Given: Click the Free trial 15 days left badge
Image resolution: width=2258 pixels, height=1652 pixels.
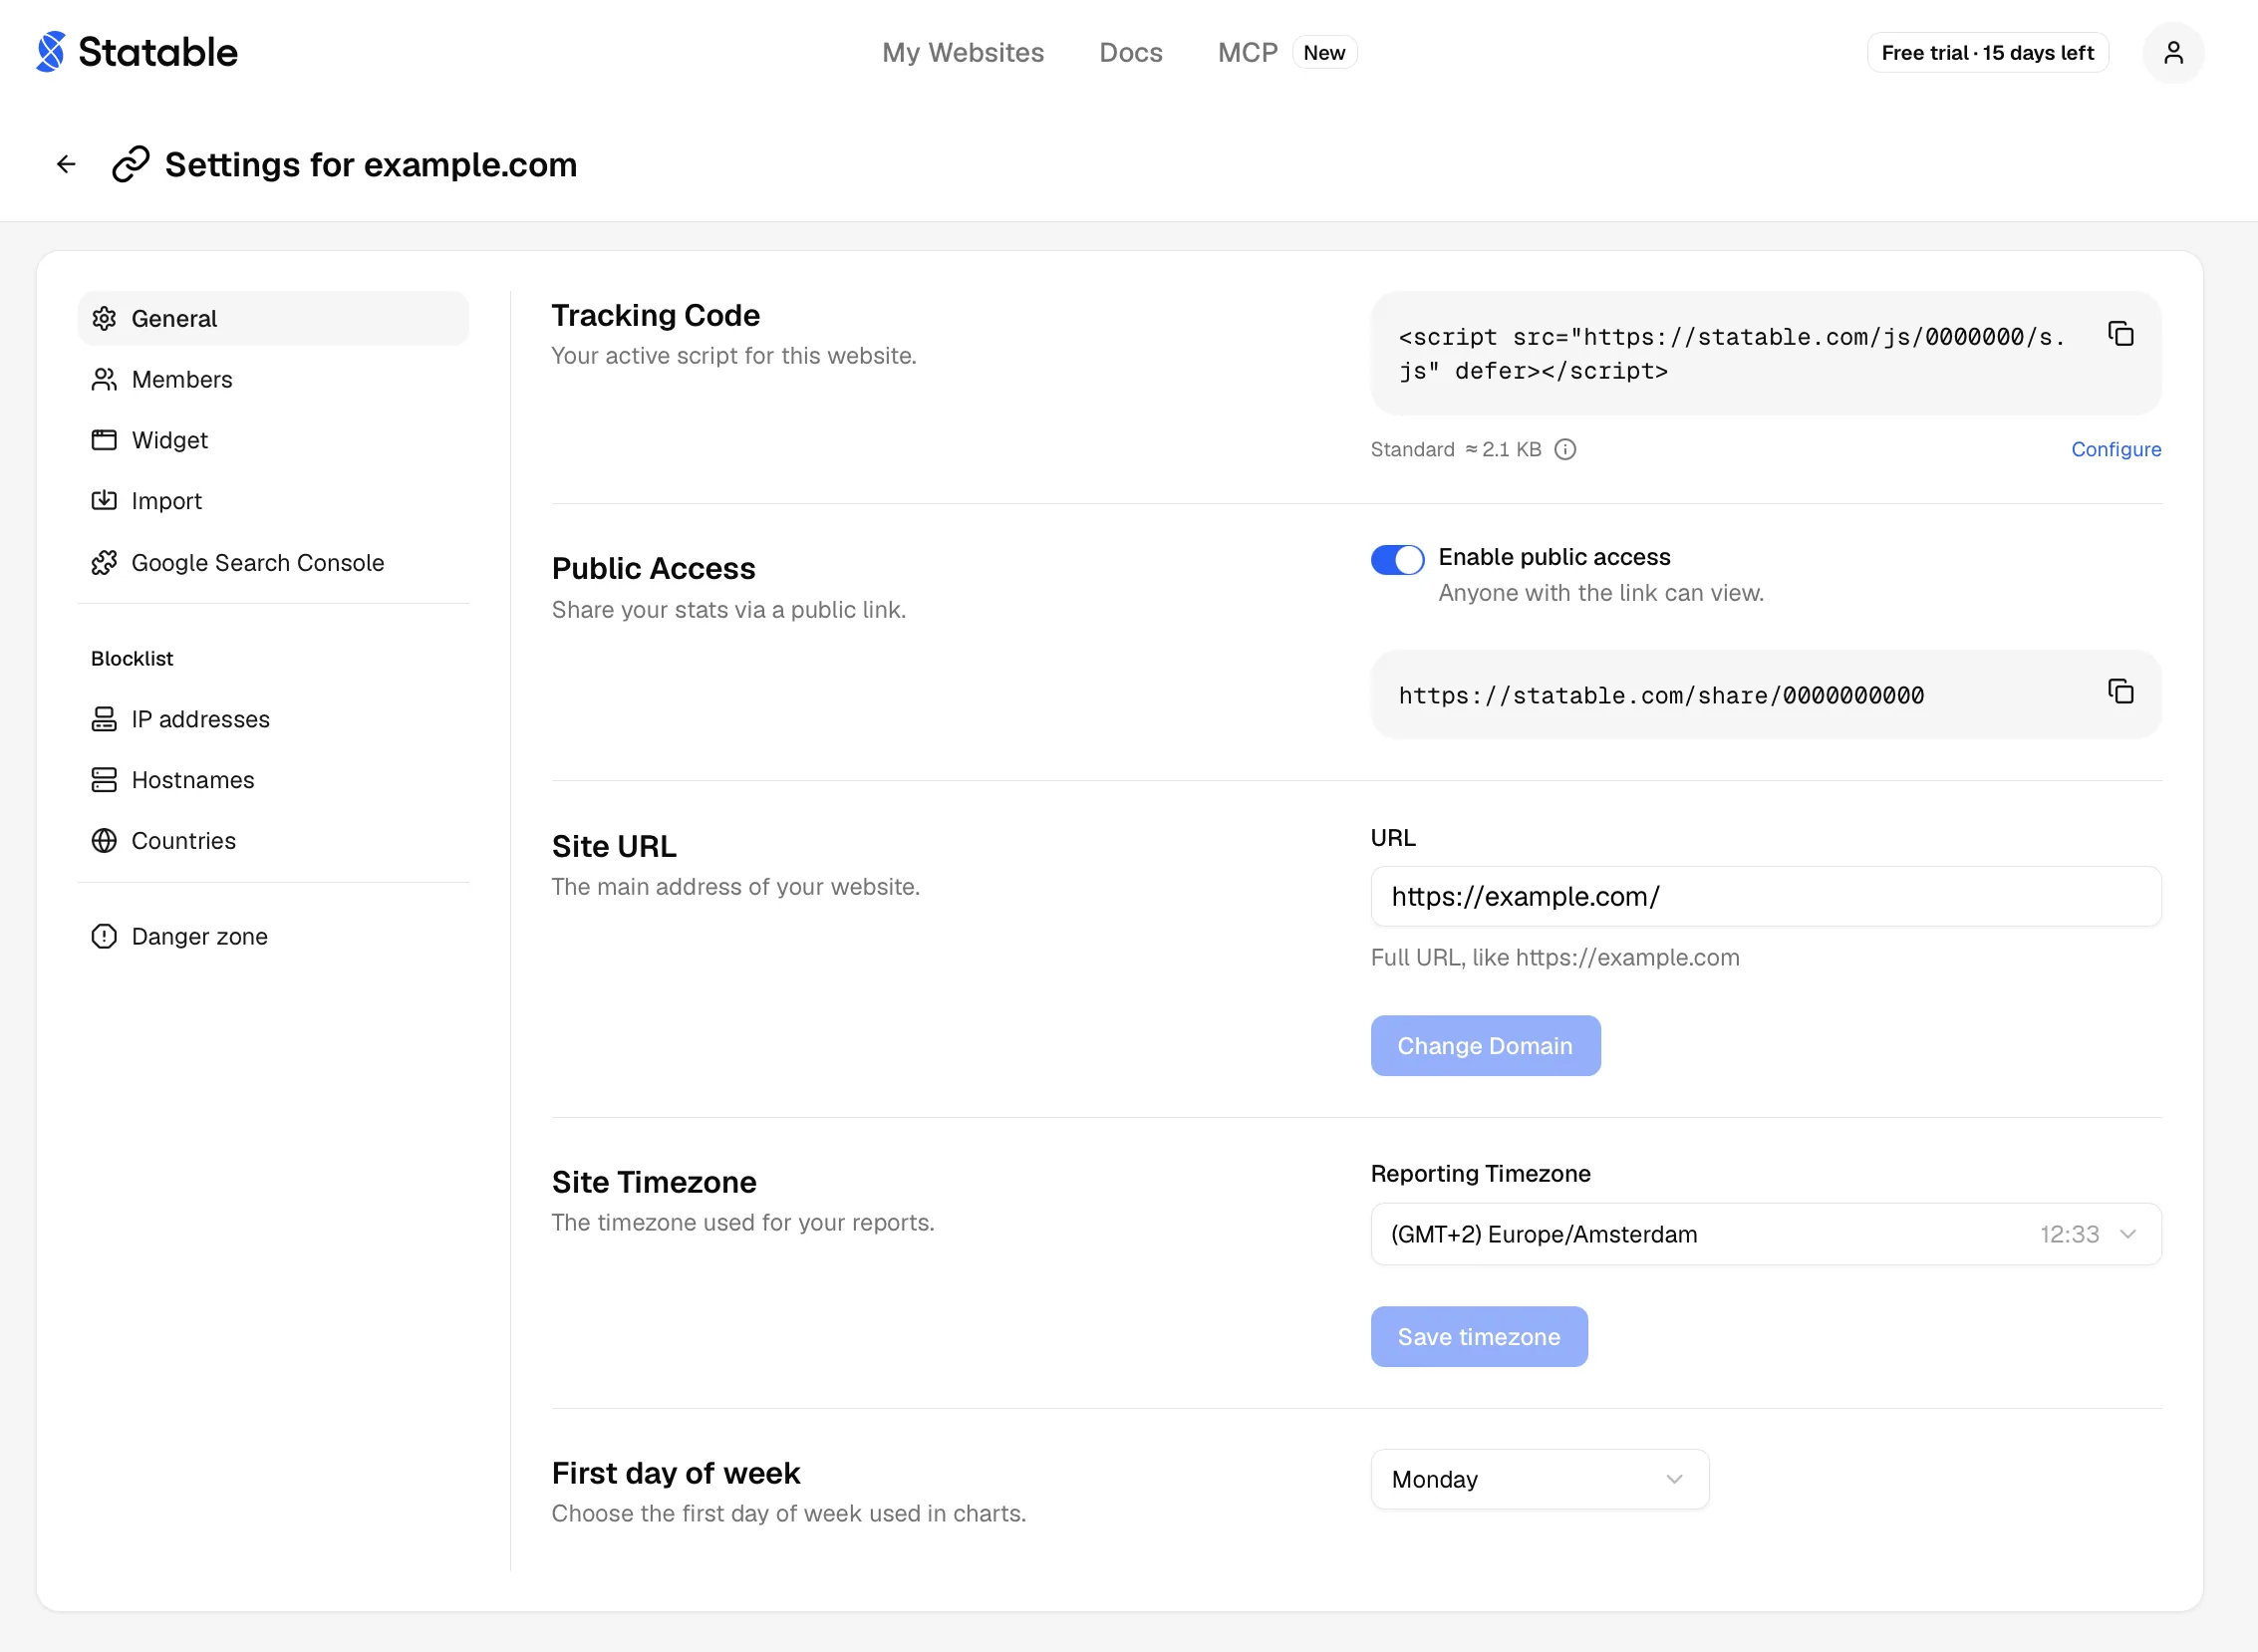Looking at the screenshot, I should pos(1987,52).
